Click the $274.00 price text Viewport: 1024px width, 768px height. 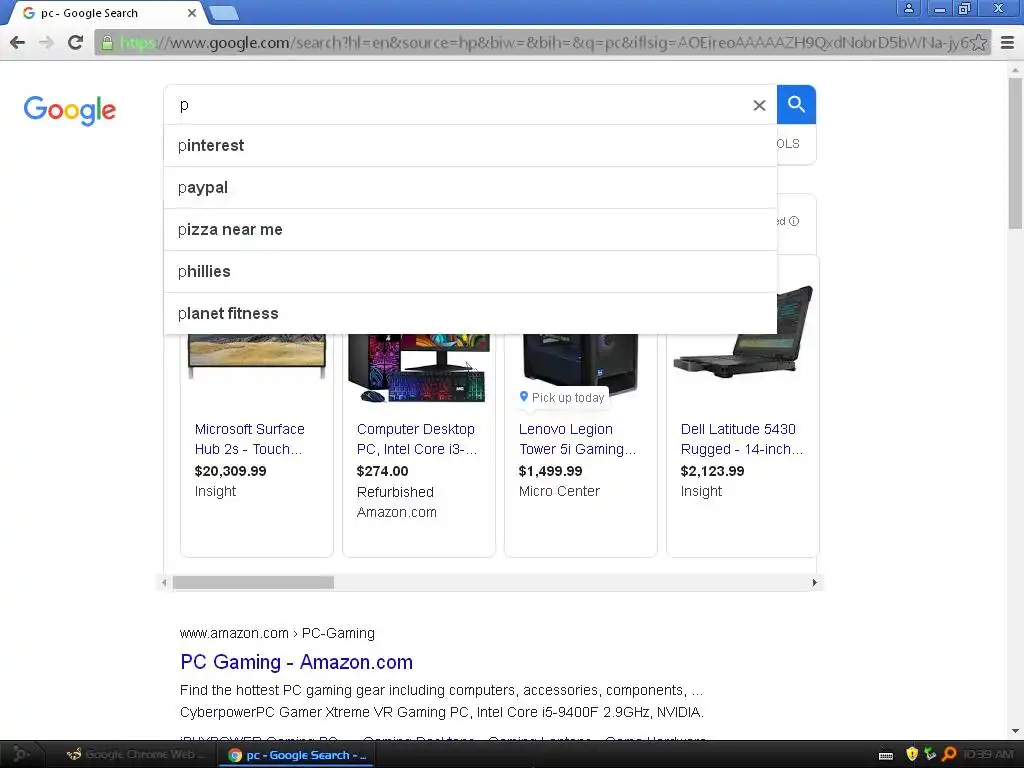pos(382,471)
